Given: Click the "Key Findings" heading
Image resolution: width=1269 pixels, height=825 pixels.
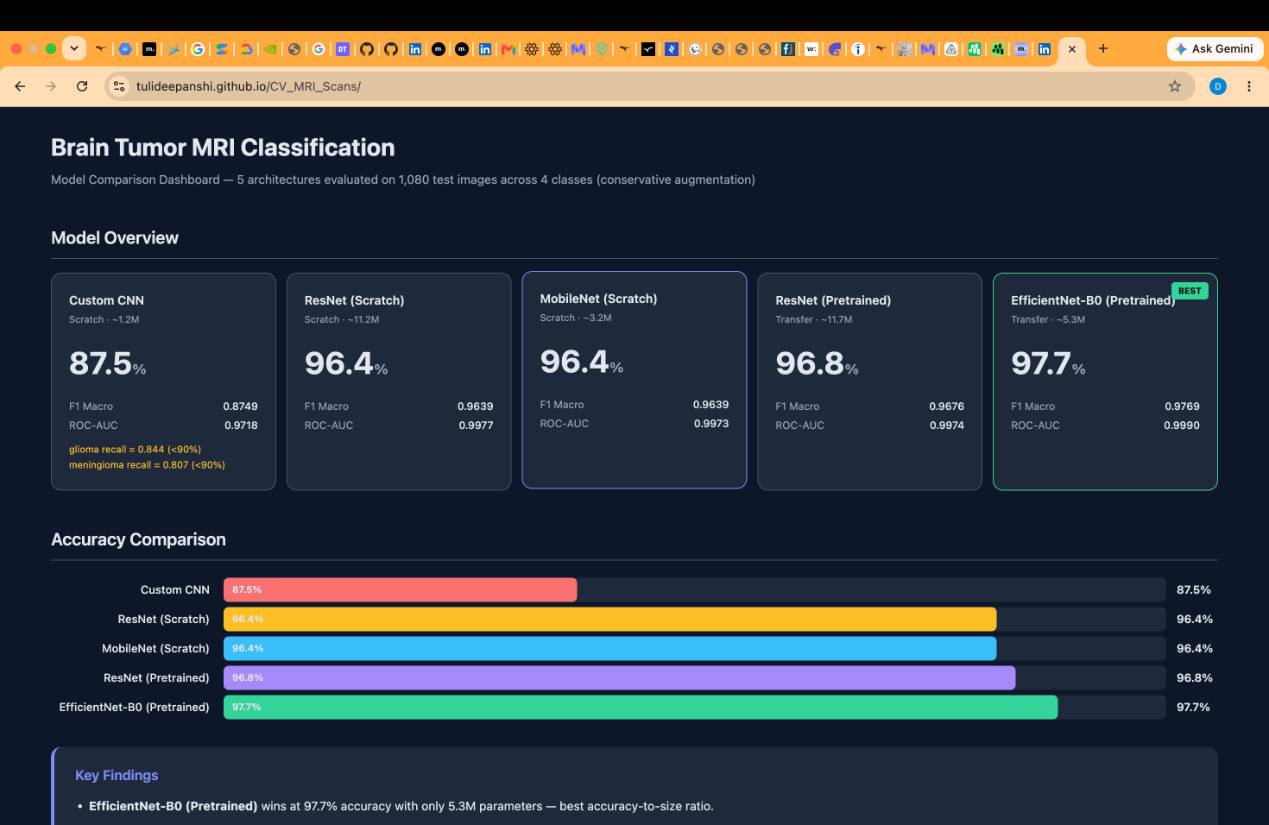Looking at the screenshot, I should coord(117,775).
